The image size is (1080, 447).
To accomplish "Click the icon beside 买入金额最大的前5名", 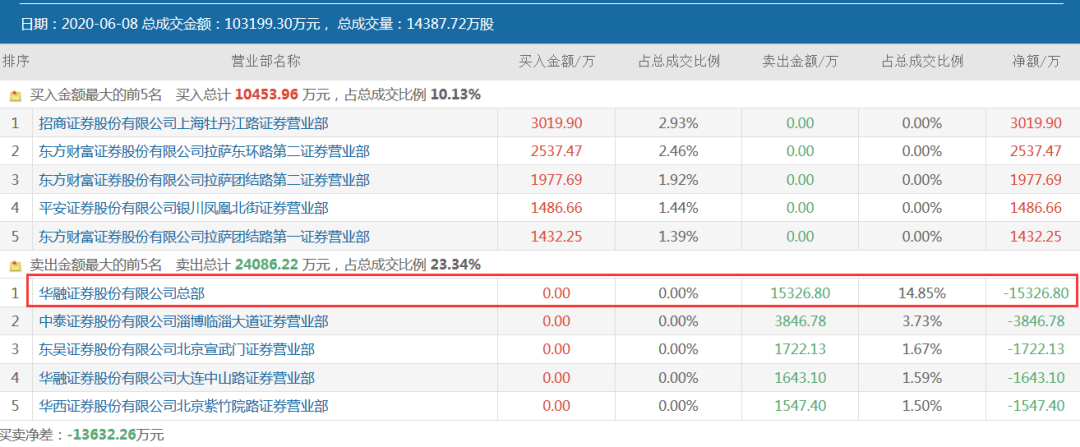I will [15, 95].
